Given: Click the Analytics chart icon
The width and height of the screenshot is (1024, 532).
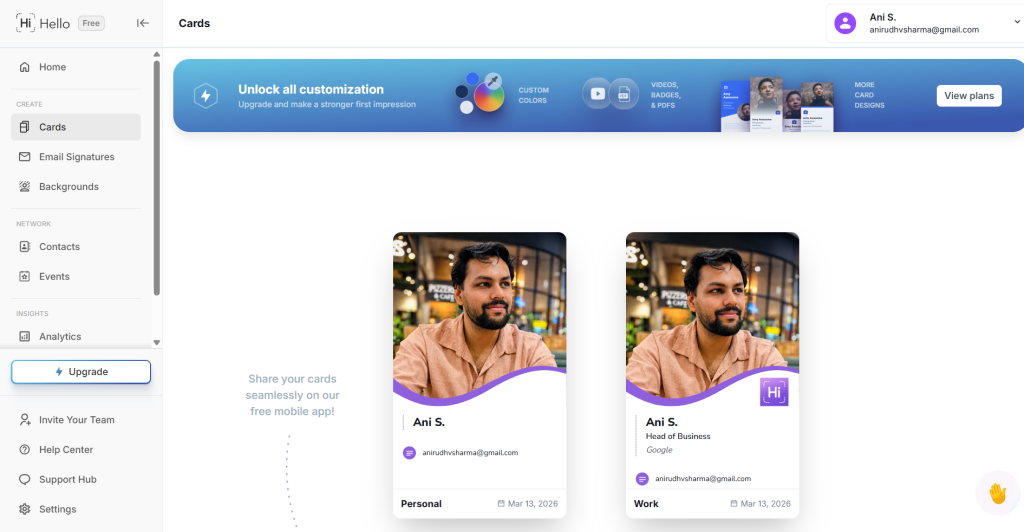Looking at the screenshot, I should (25, 337).
